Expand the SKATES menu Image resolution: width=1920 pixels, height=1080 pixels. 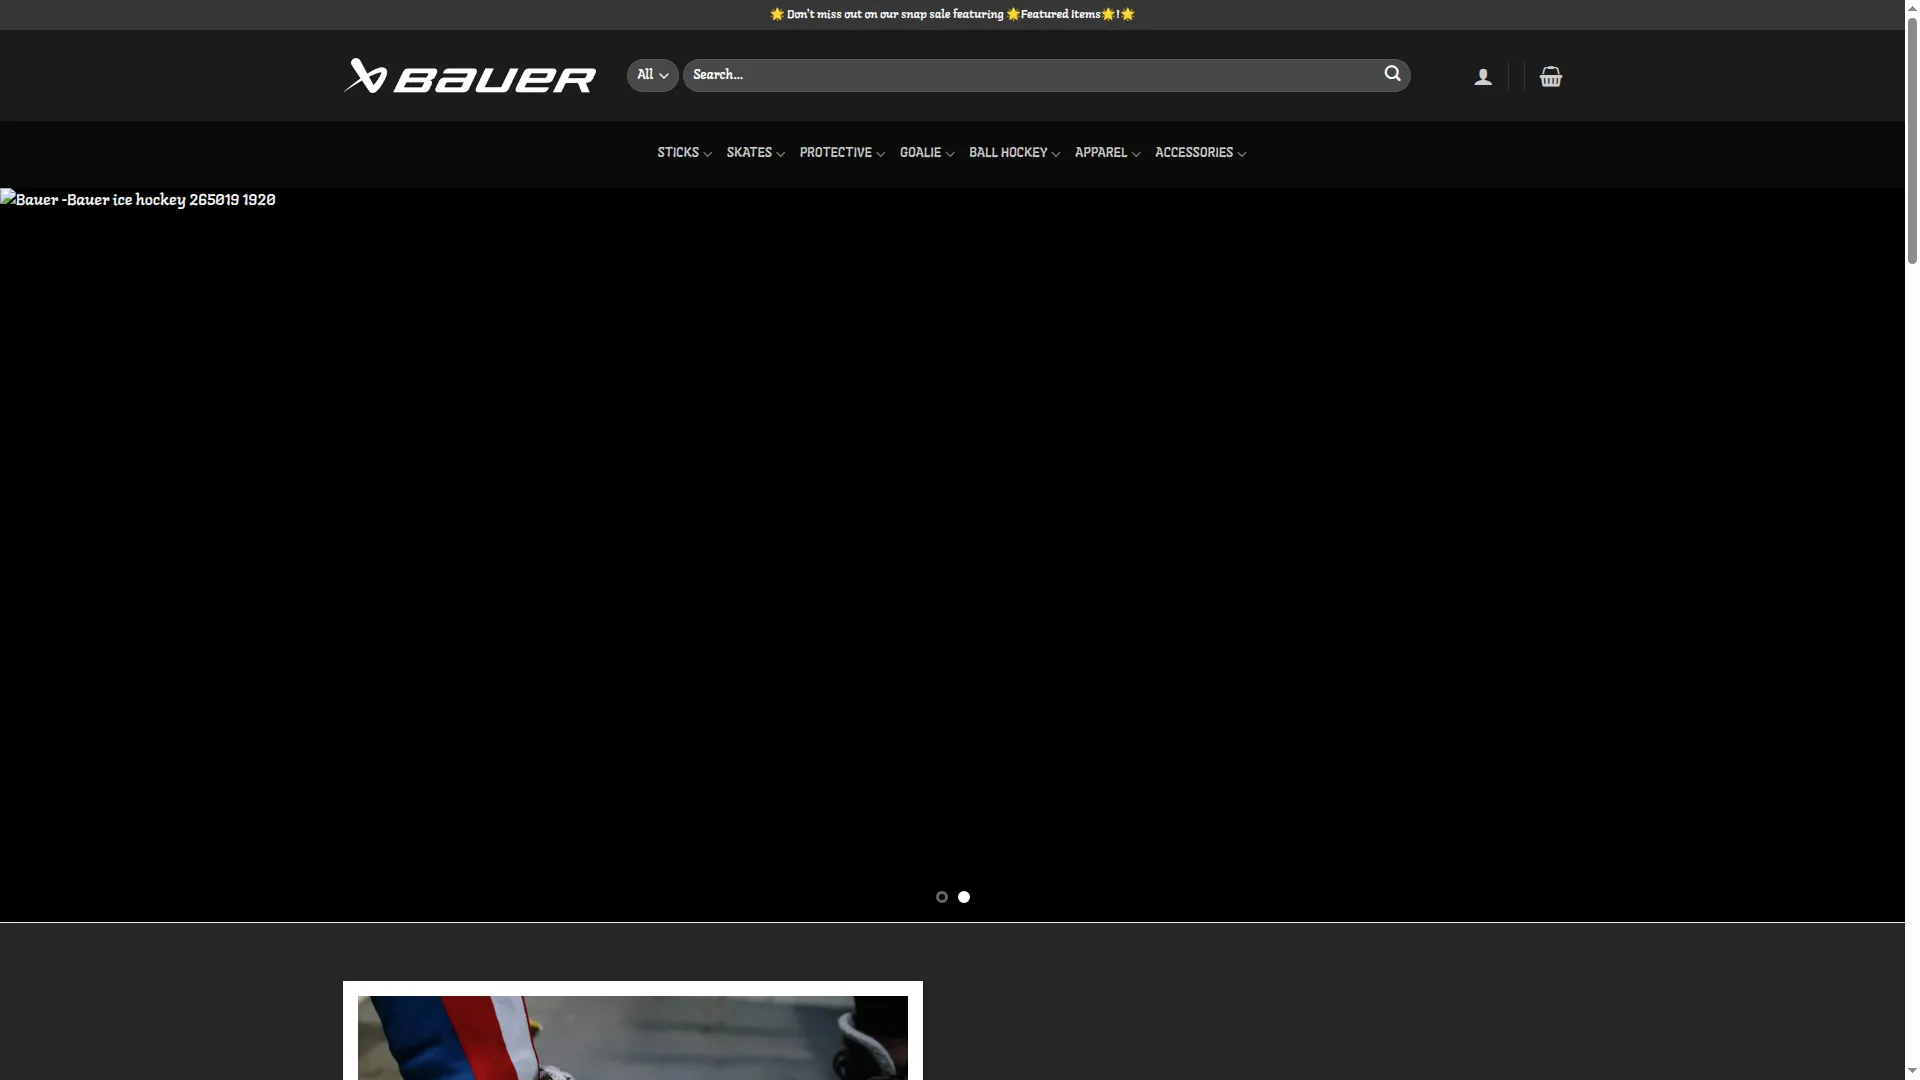755,153
